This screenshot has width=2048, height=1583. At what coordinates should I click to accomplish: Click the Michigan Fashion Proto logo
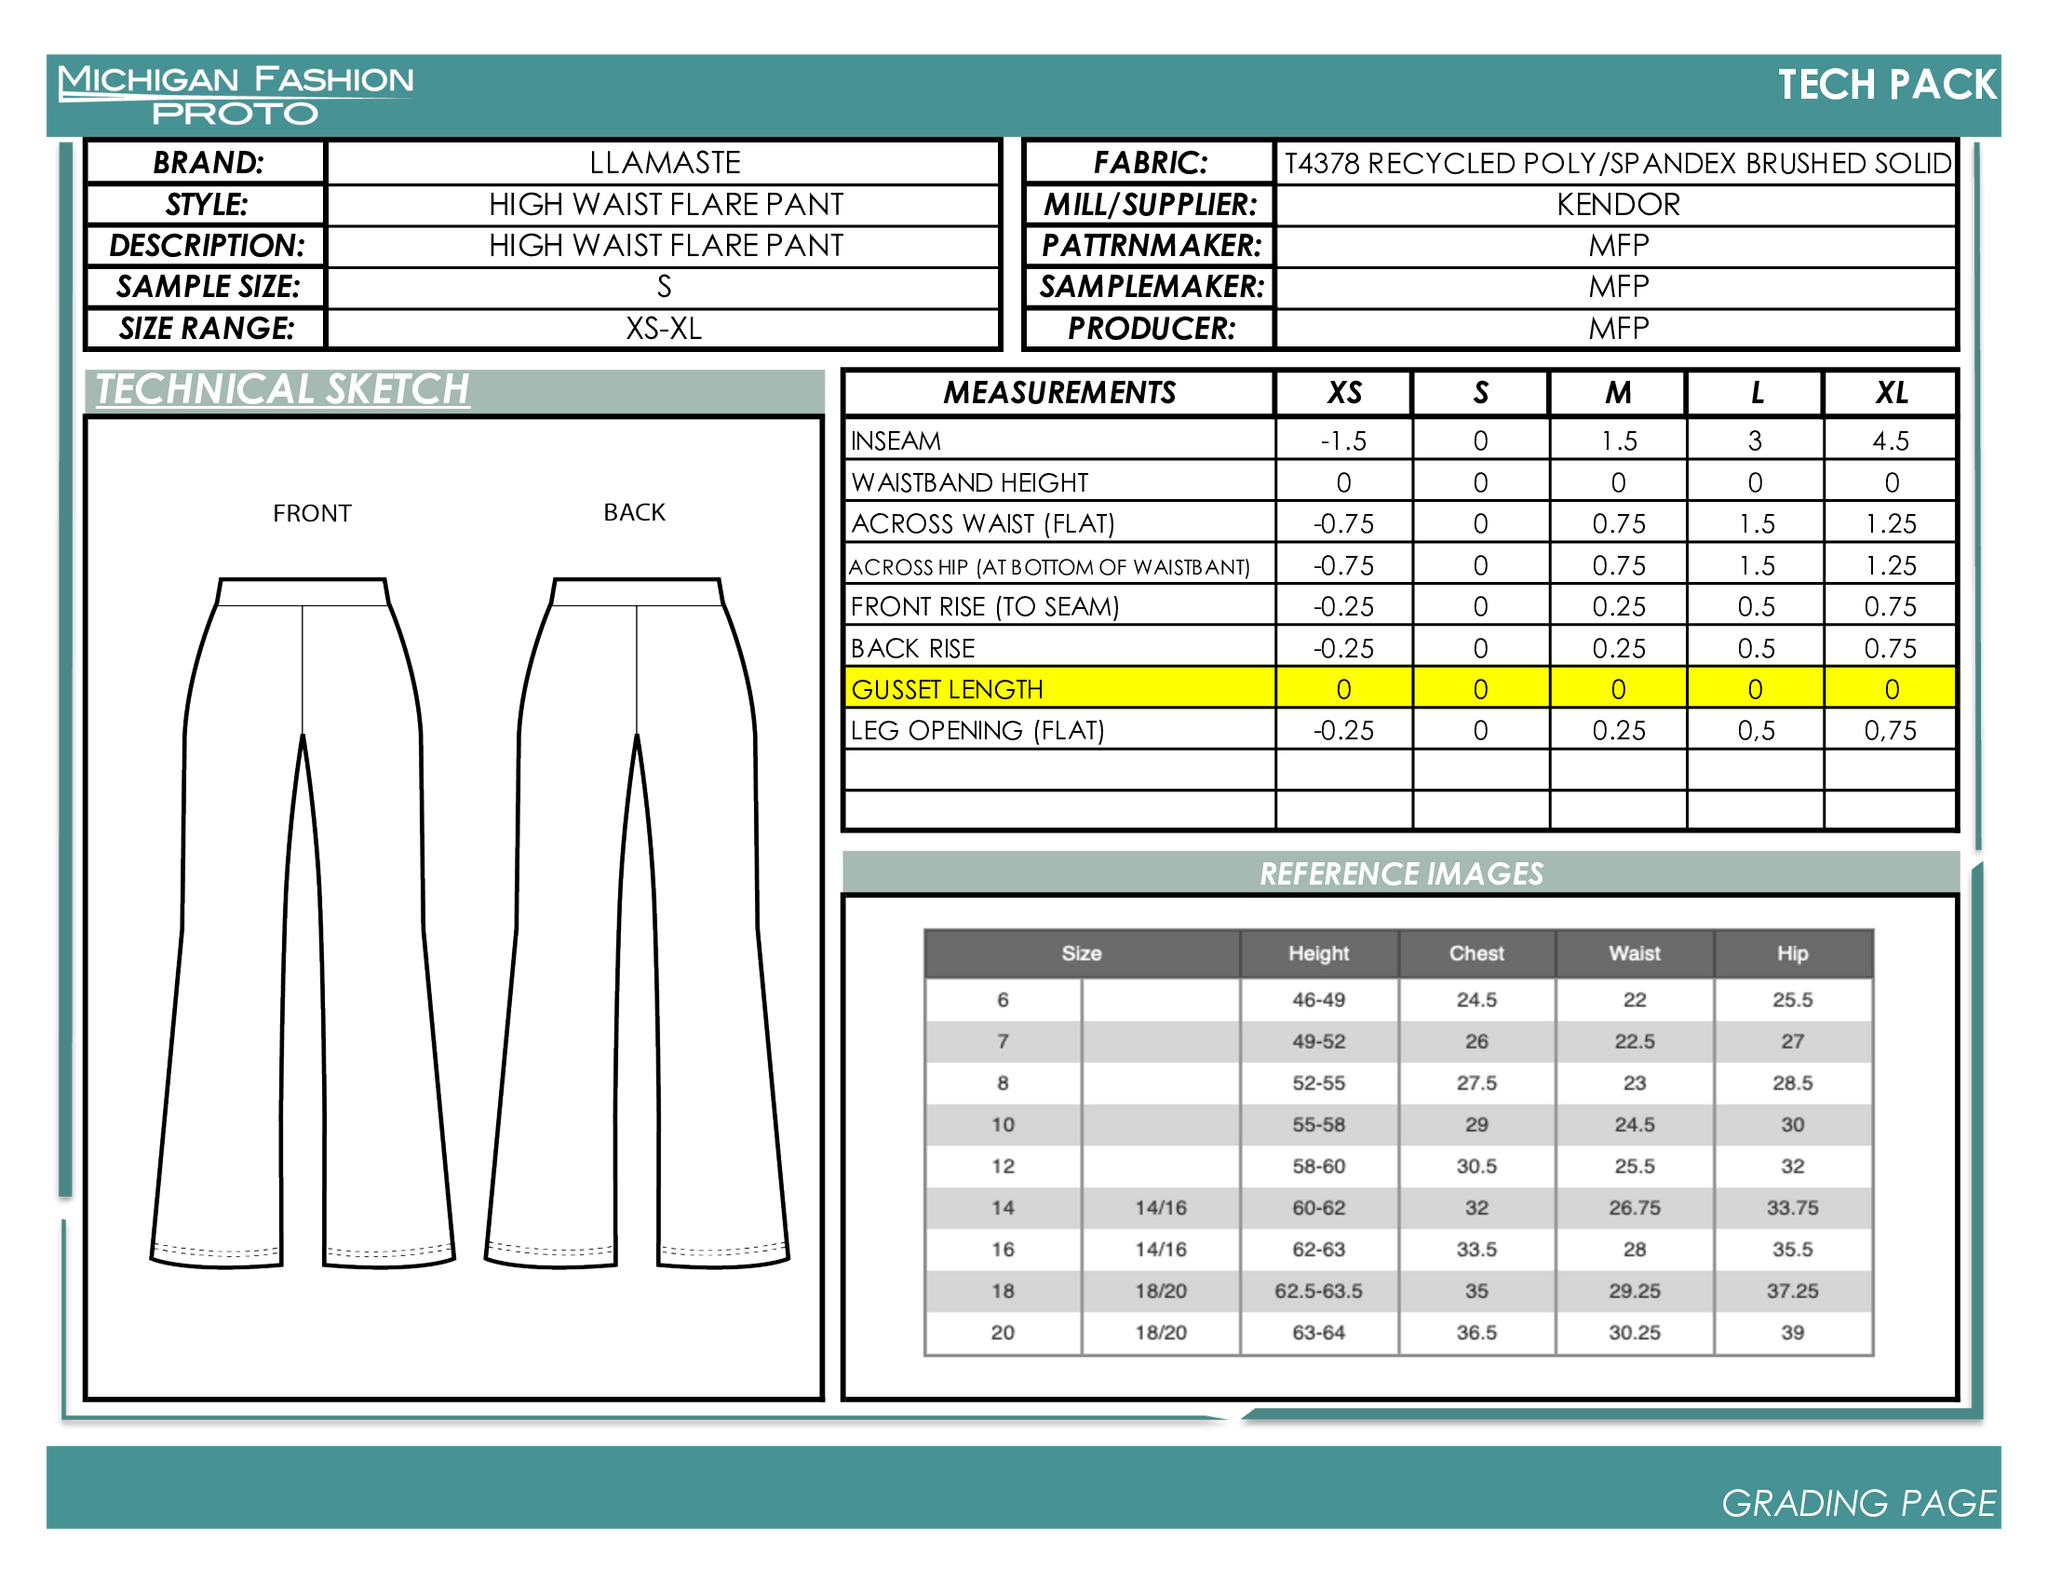[236, 95]
